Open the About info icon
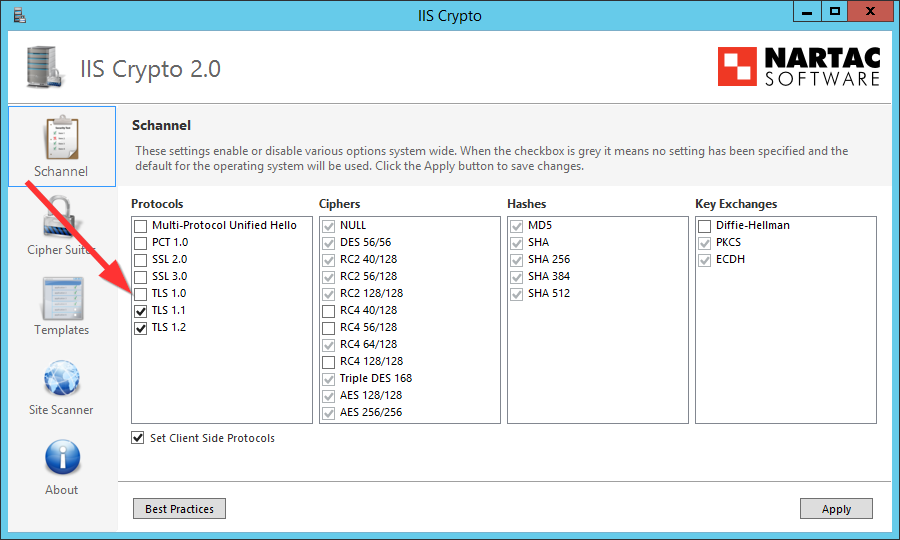 point(63,457)
